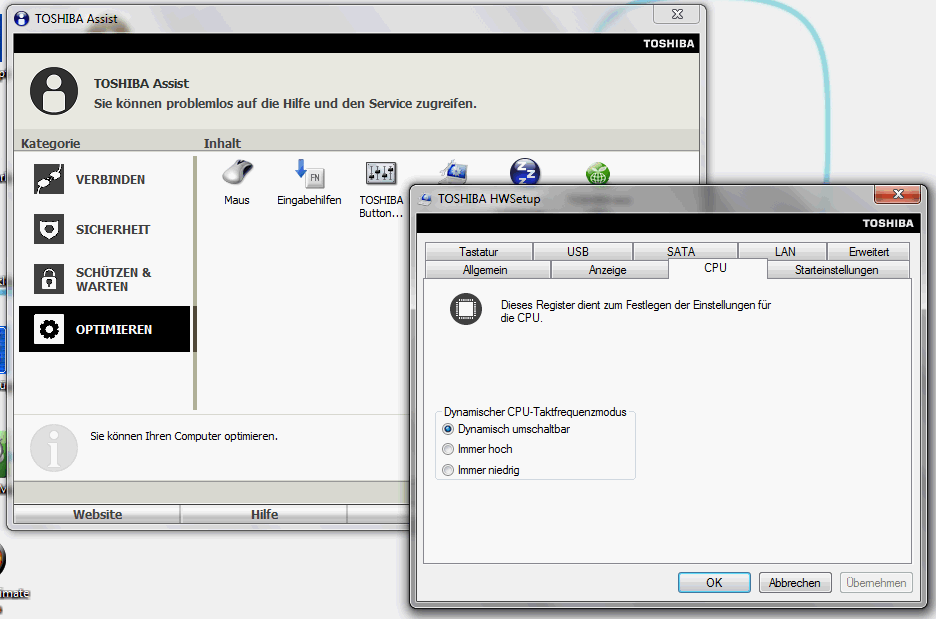
Task: Select Dynamisch umschaltbar radio option
Action: point(448,429)
